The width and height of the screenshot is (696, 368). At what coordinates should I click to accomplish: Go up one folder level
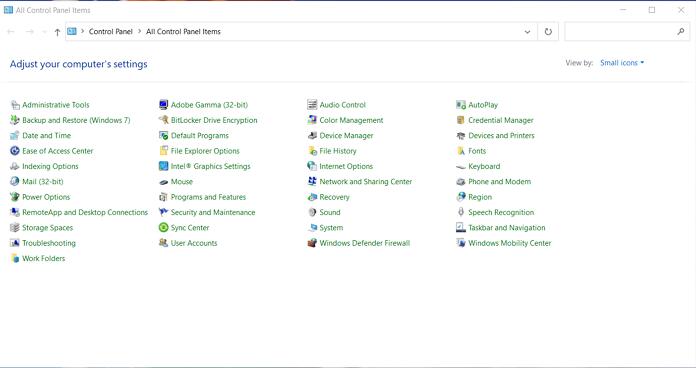pyautogui.click(x=57, y=32)
